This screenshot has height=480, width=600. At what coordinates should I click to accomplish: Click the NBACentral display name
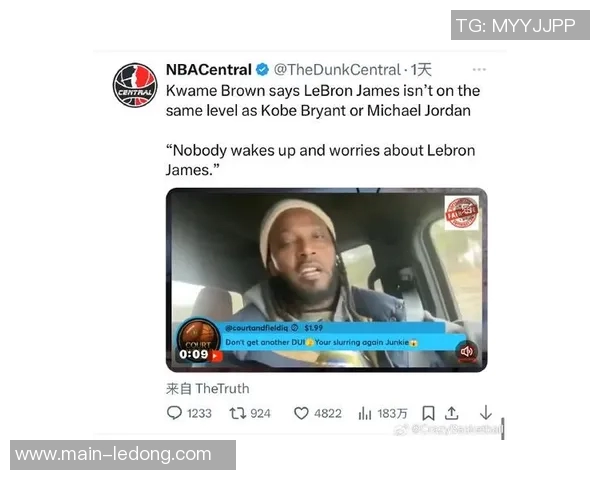[209, 70]
